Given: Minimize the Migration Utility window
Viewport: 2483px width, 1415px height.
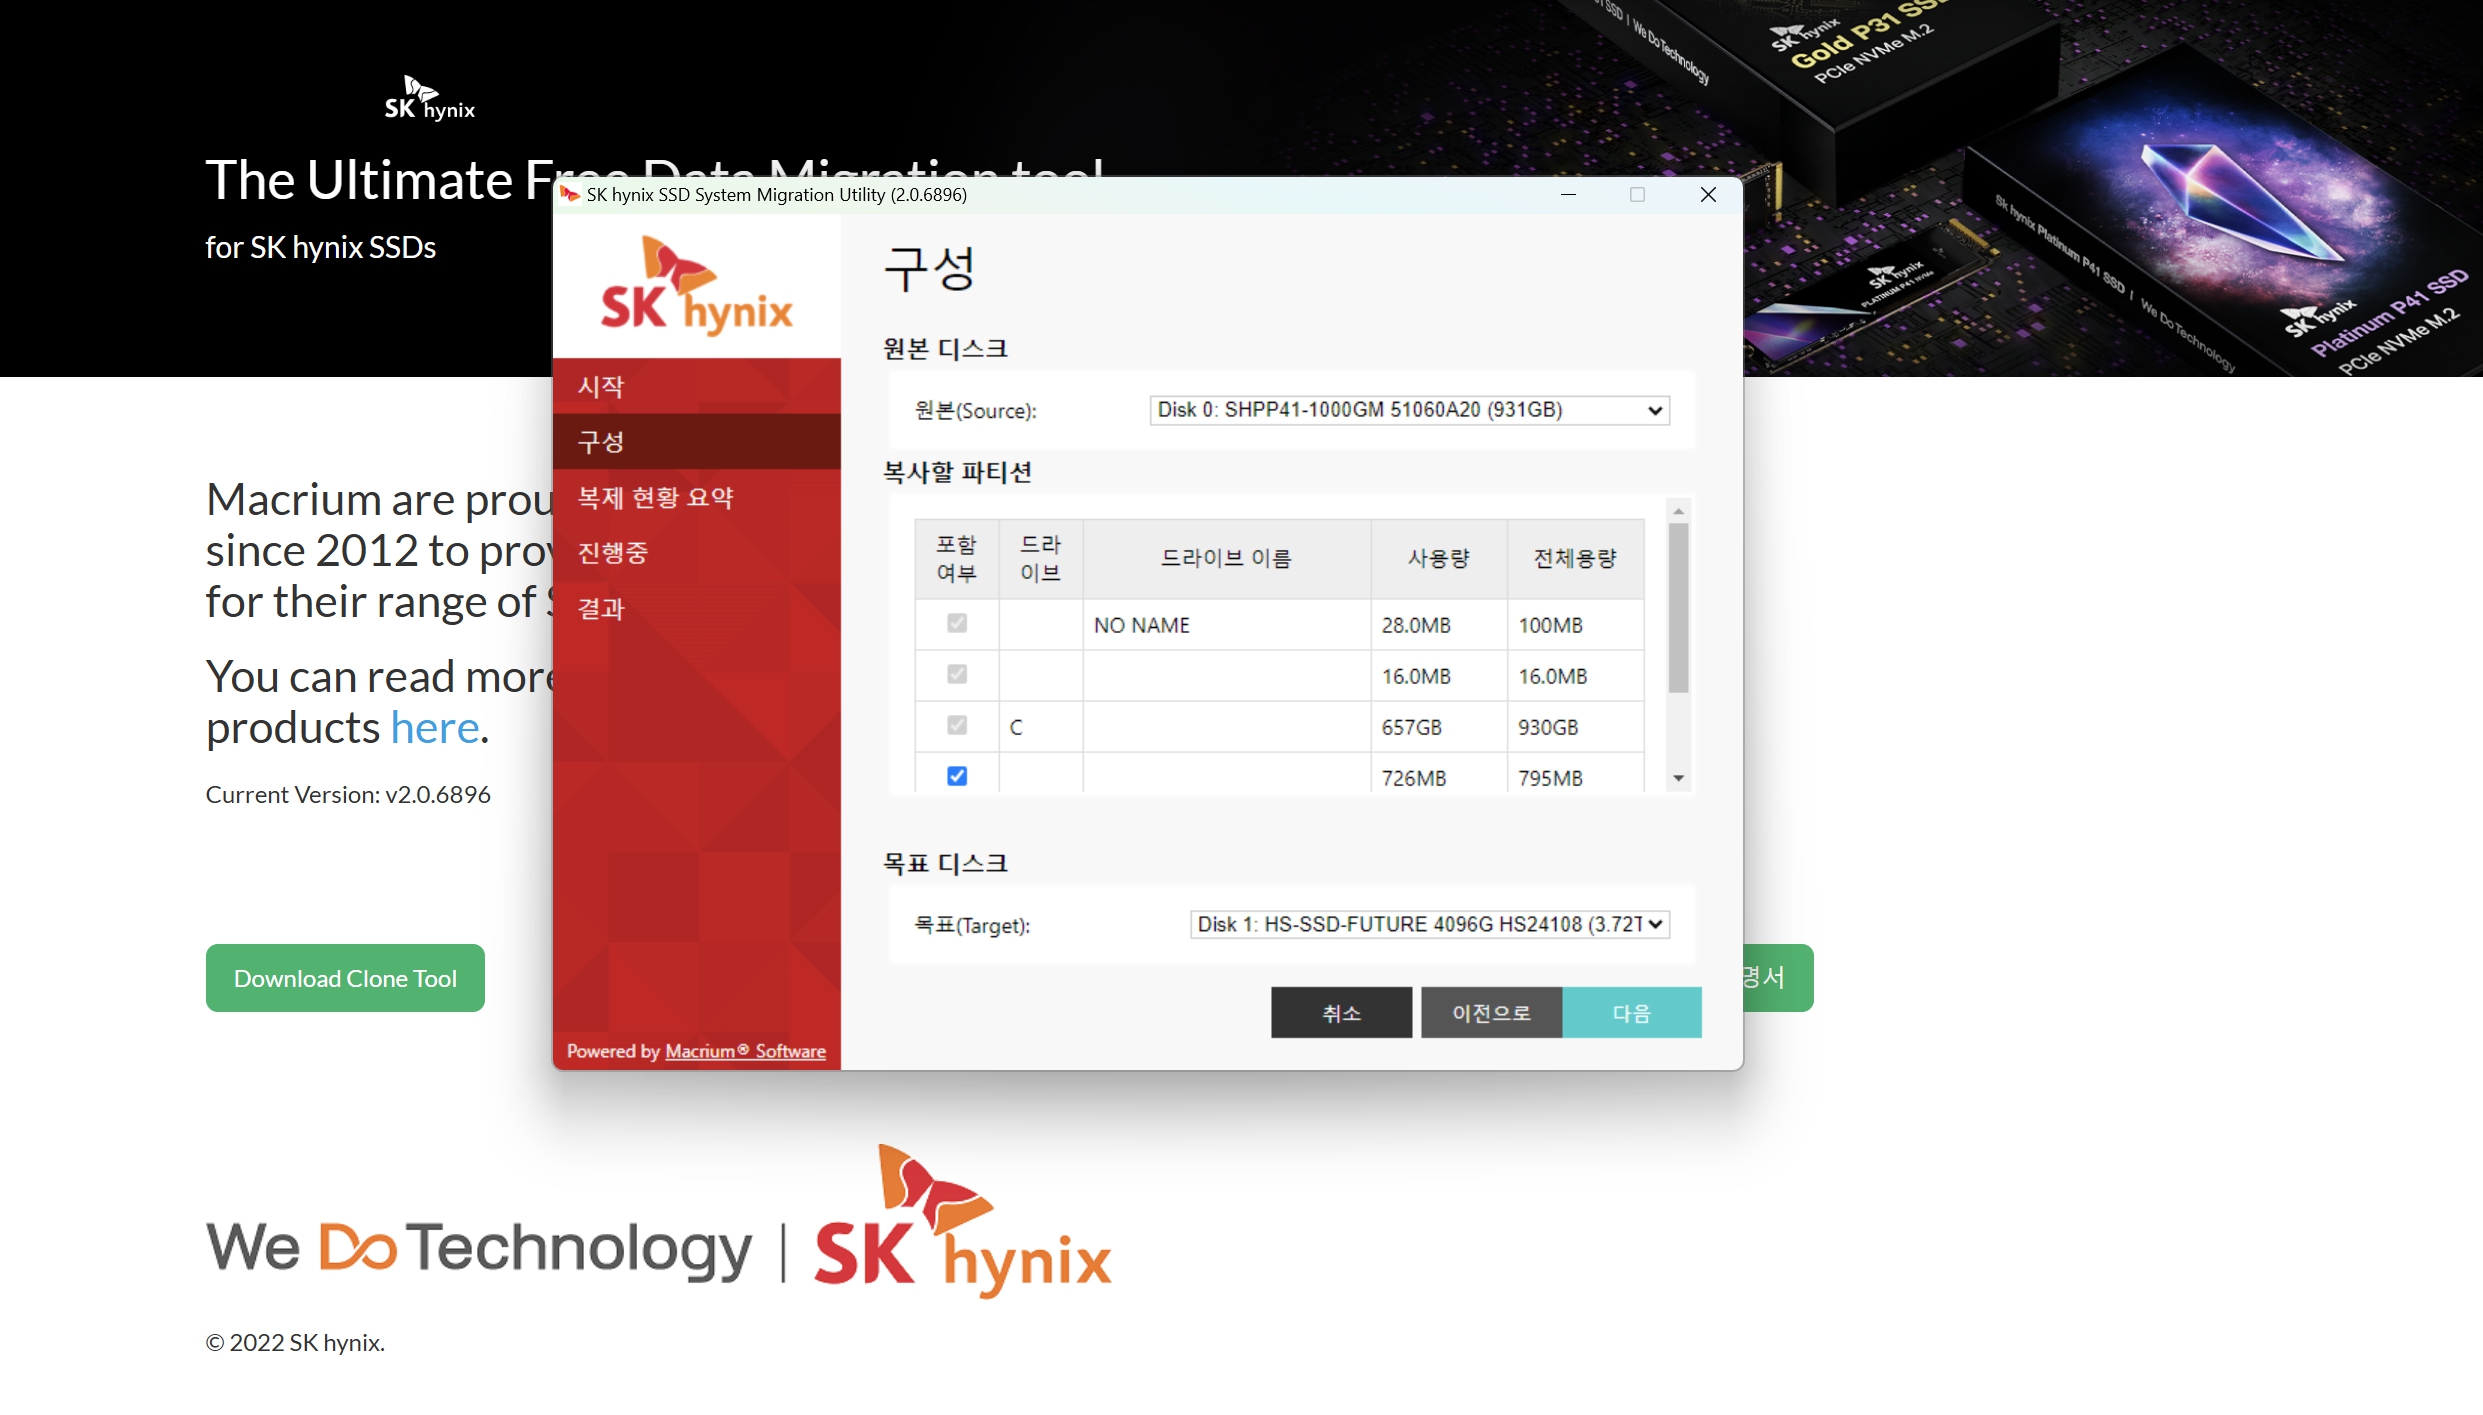Looking at the screenshot, I should click(1568, 194).
